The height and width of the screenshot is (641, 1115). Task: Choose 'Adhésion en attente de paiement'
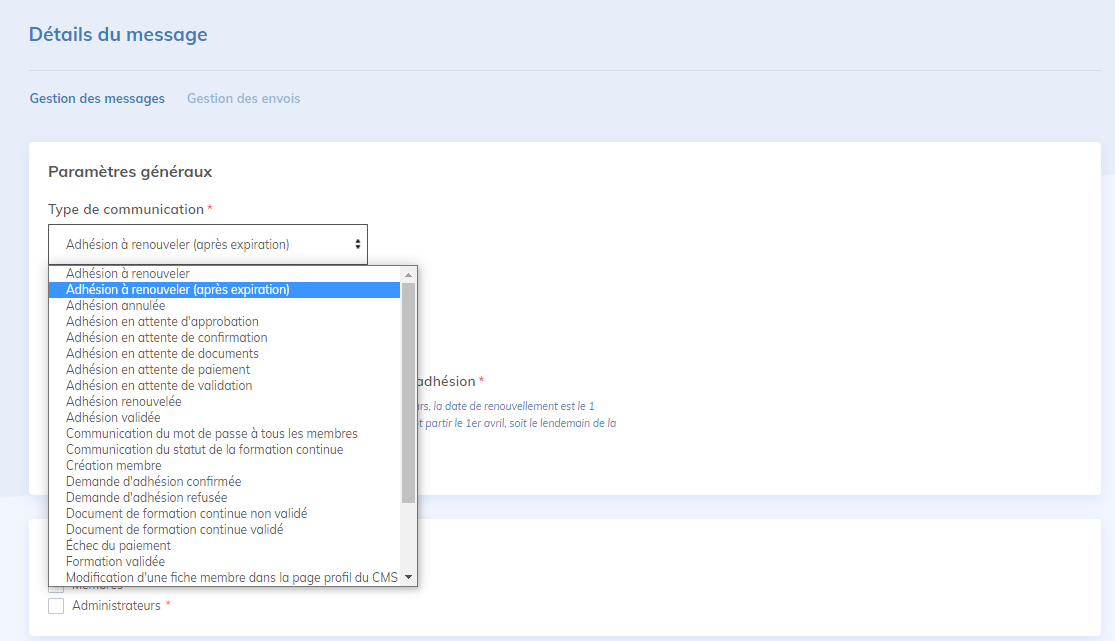tap(158, 370)
